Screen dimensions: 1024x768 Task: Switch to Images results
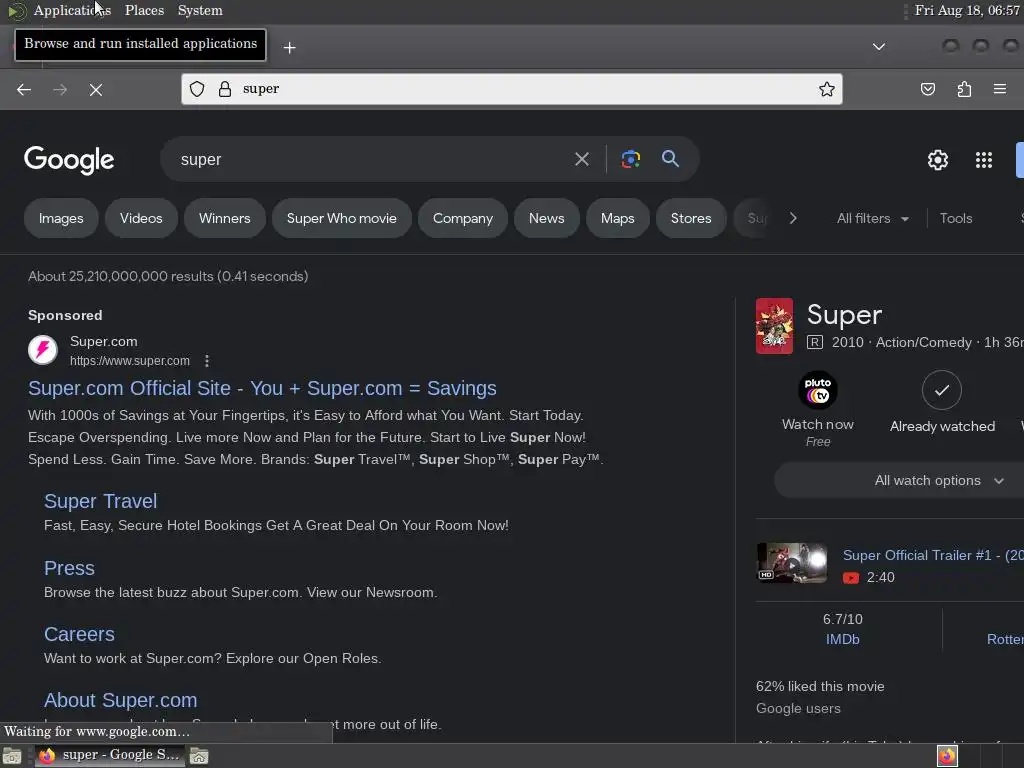(61, 218)
